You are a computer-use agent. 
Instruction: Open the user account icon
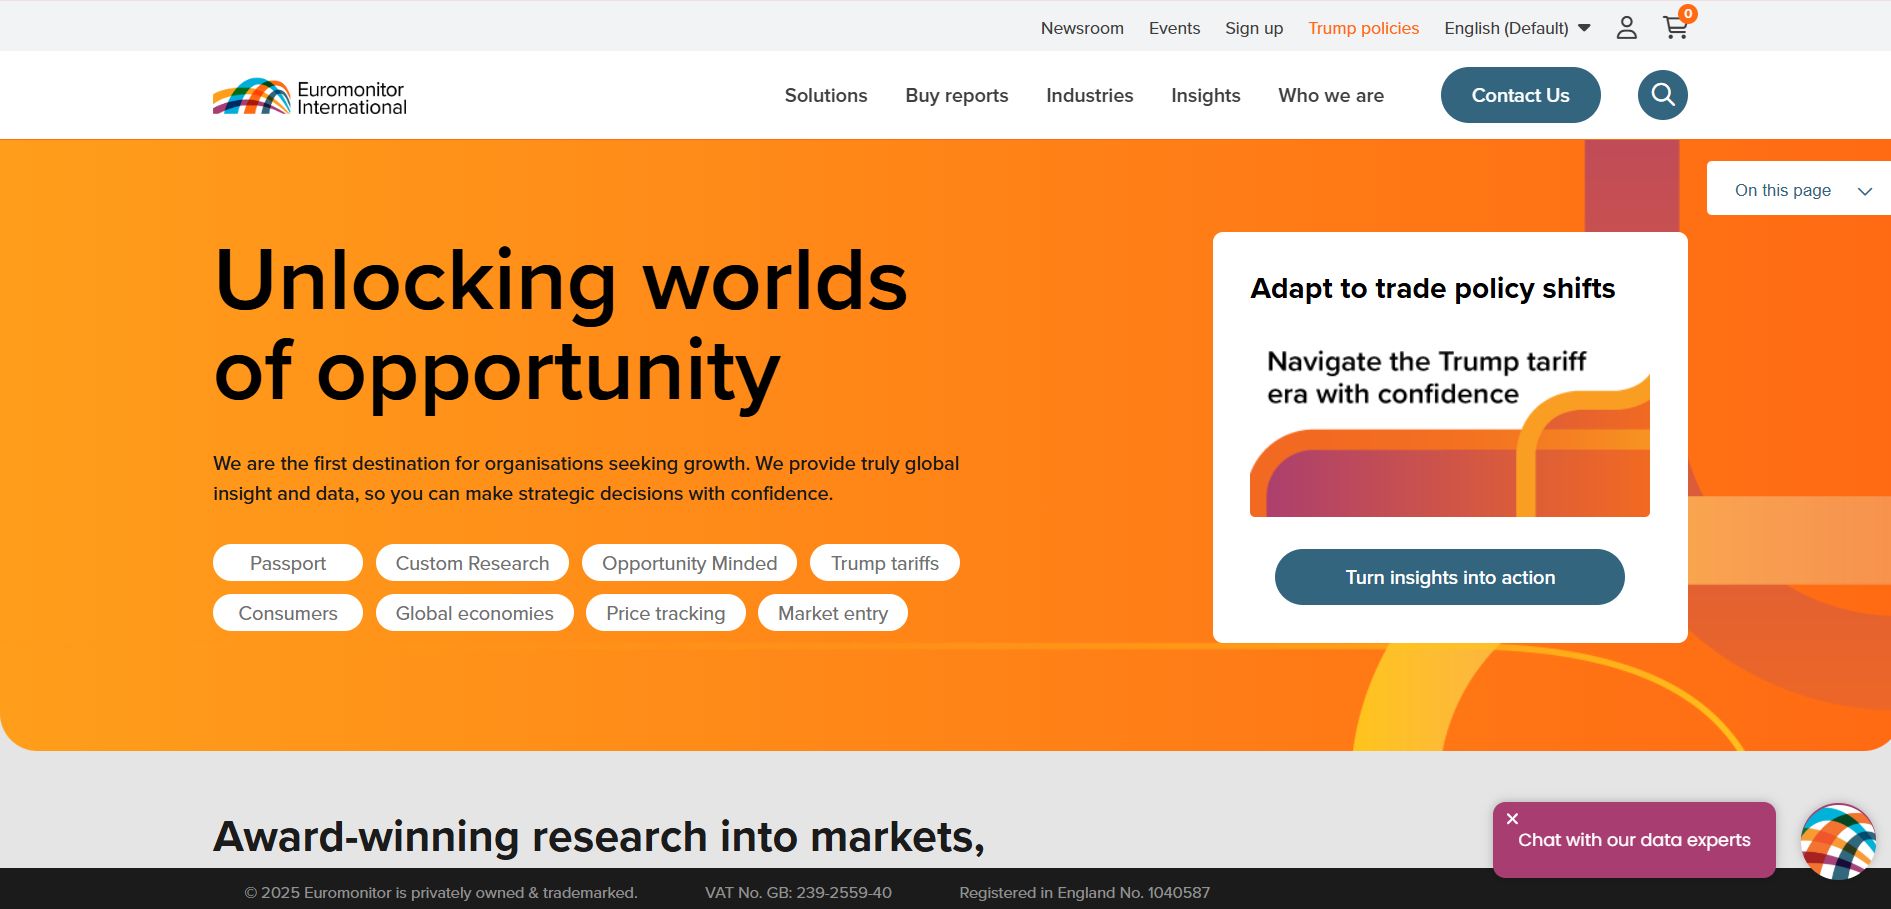[1626, 28]
